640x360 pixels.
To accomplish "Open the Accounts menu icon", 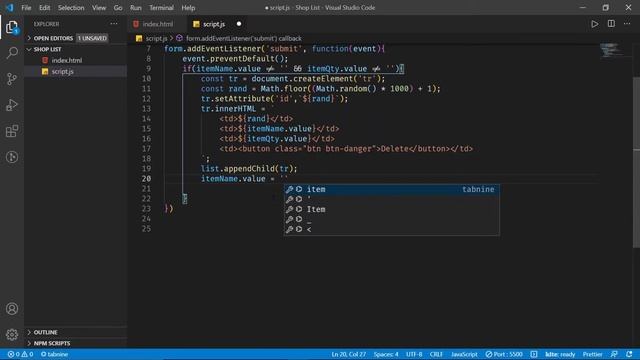I will coord(12,309).
